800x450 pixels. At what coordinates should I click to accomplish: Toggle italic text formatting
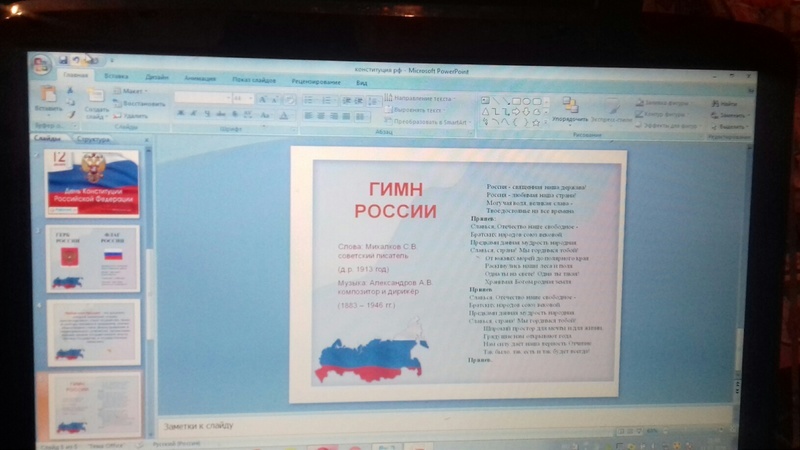click(193, 115)
